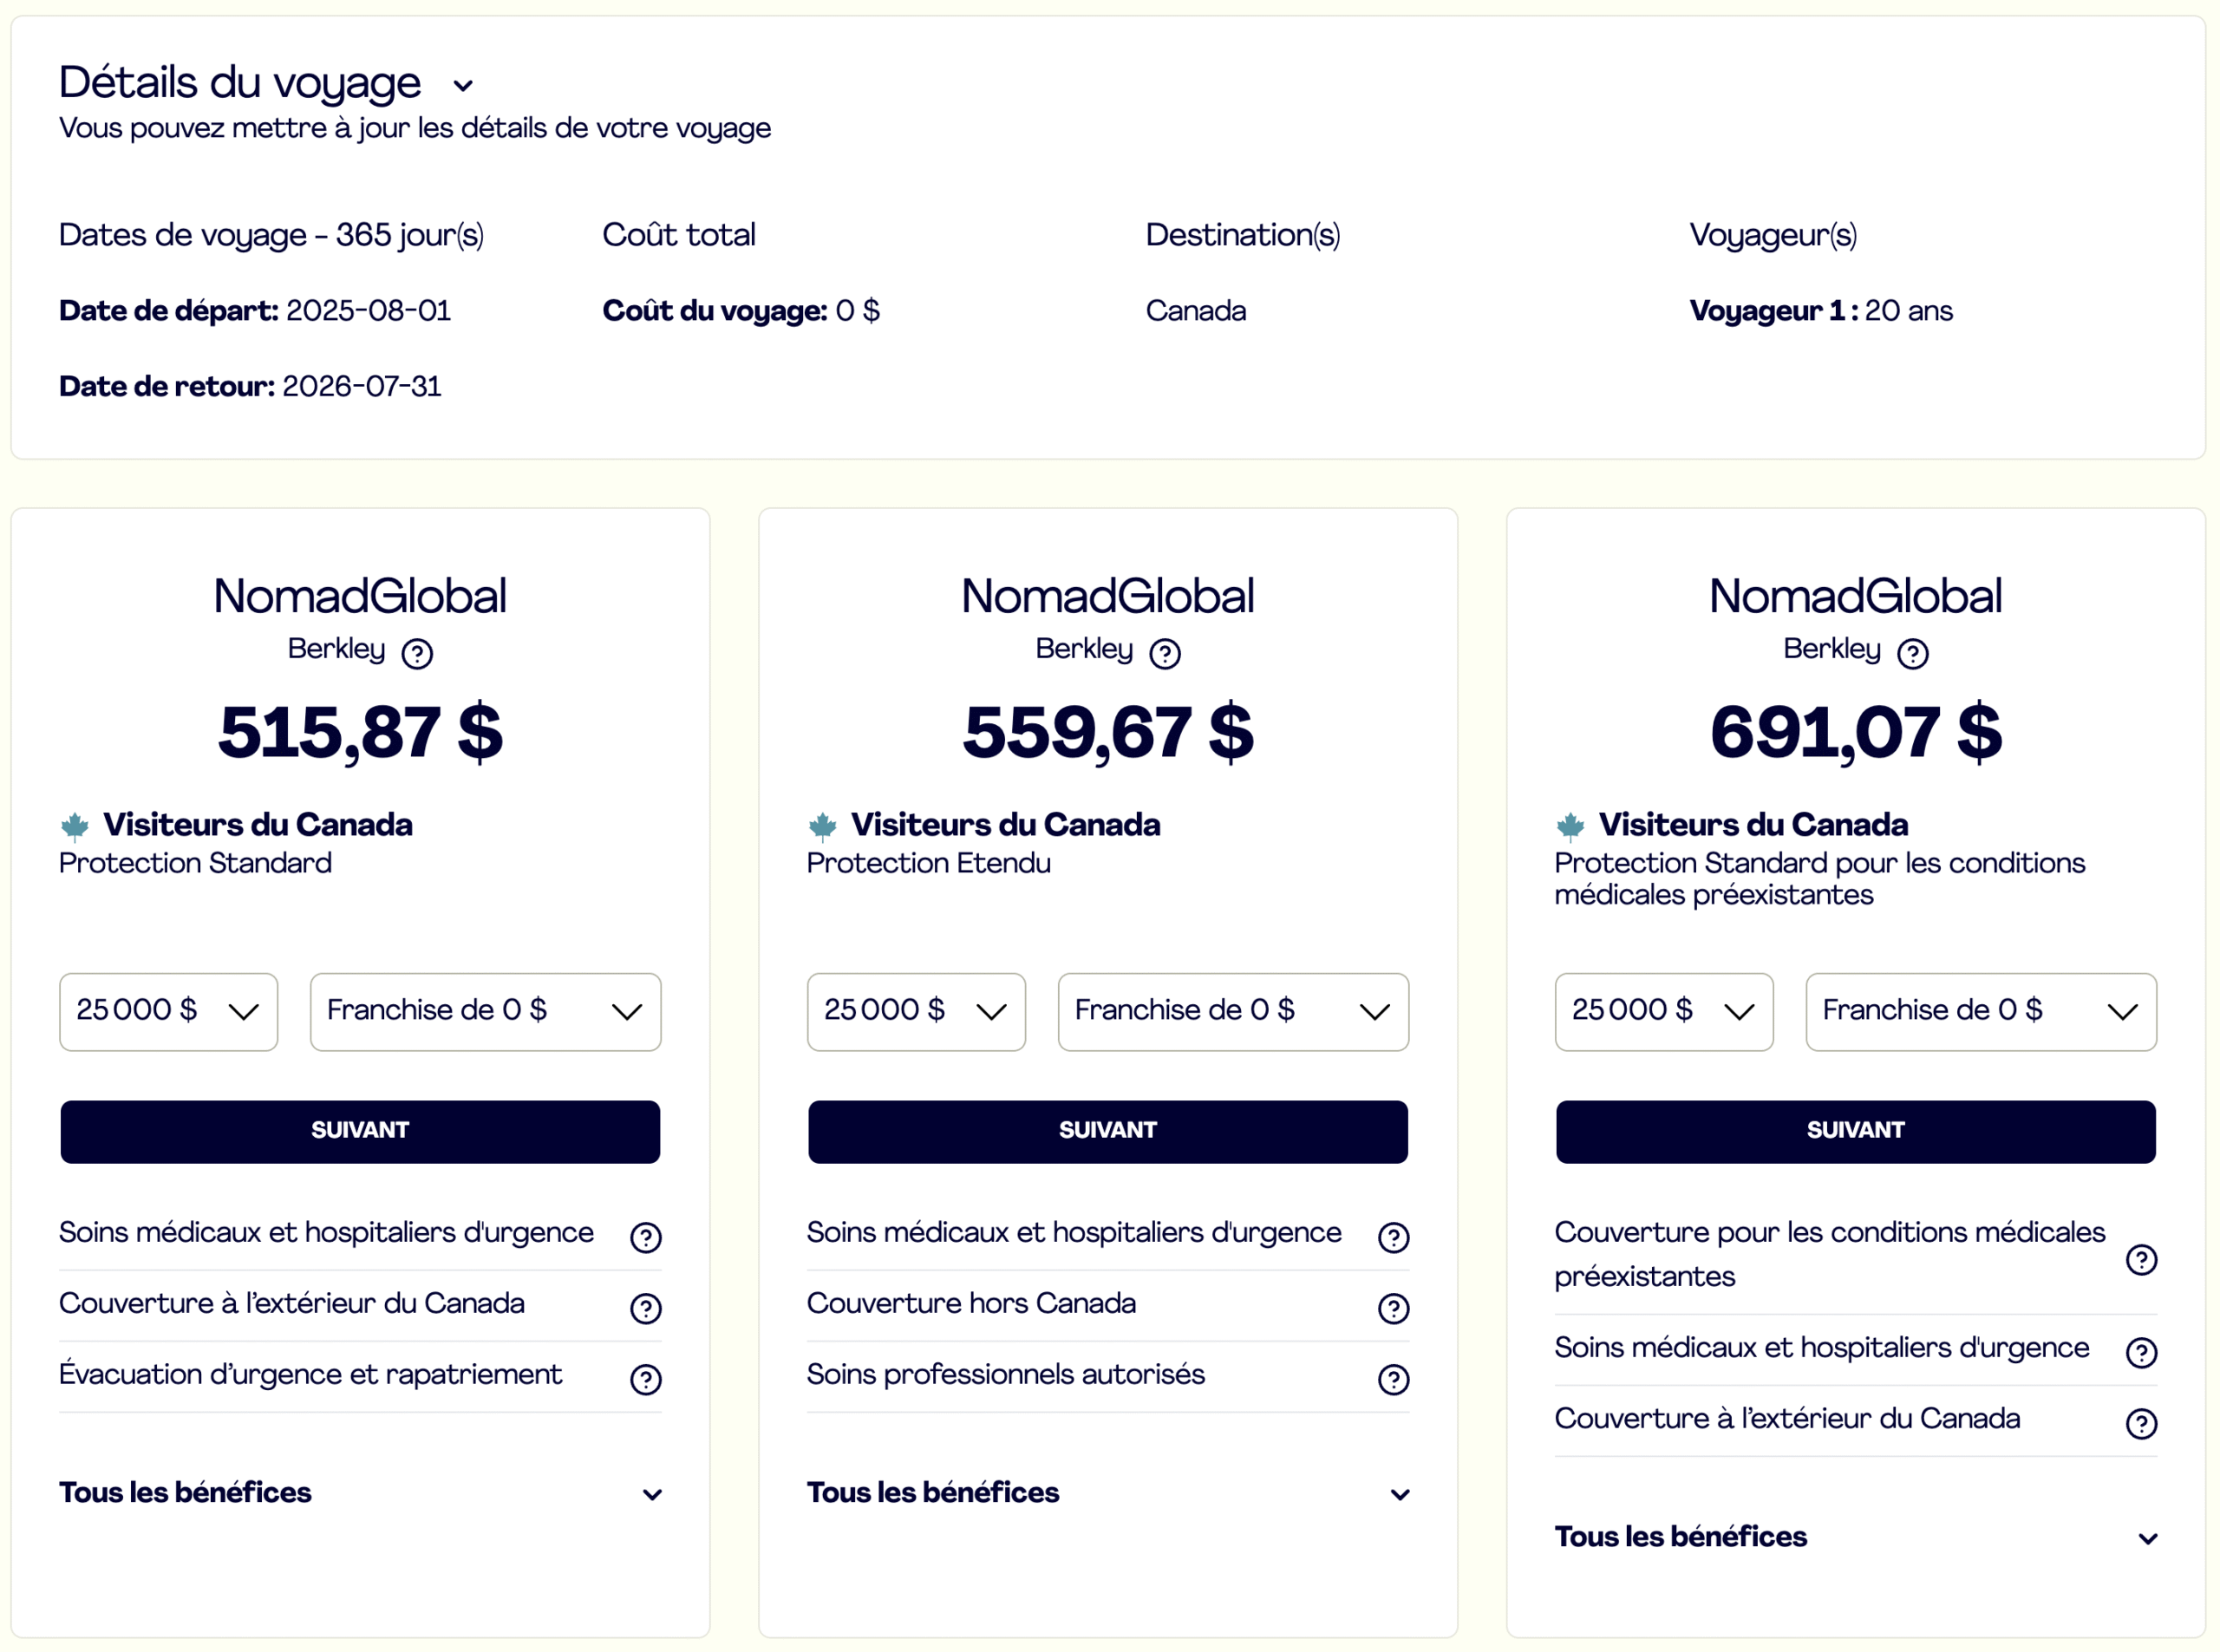Click SUIVANT on the 691,07 $ plan
The height and width of the screenshot is (1652, 2220).
1856,1131
